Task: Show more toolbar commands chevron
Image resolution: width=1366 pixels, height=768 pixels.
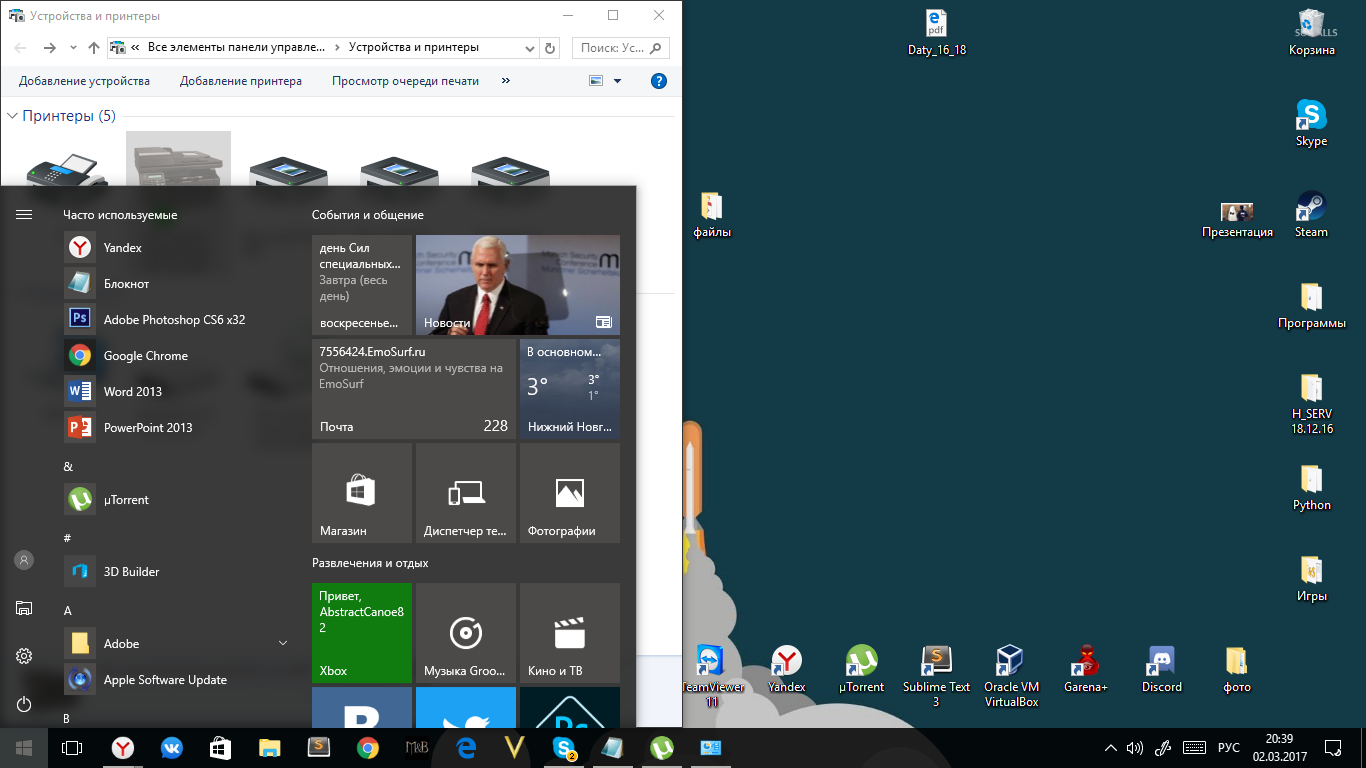Action: coord(505,81)
